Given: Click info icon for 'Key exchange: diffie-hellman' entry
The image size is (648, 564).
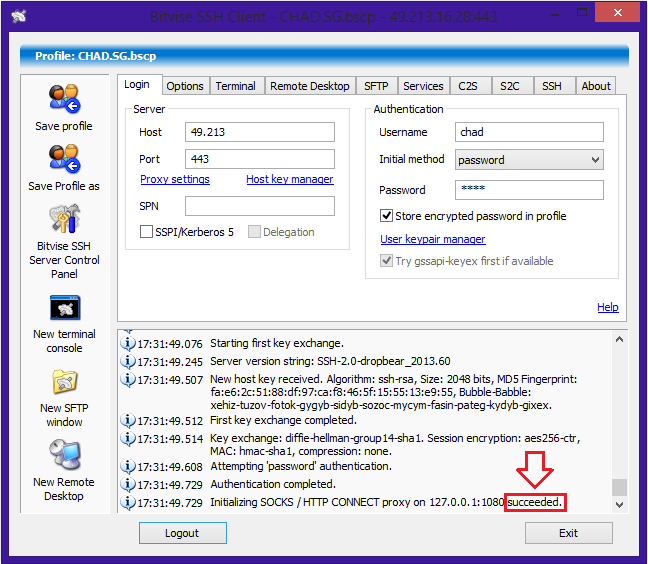Looking at the screenshot, I should [x=128, y=438].
